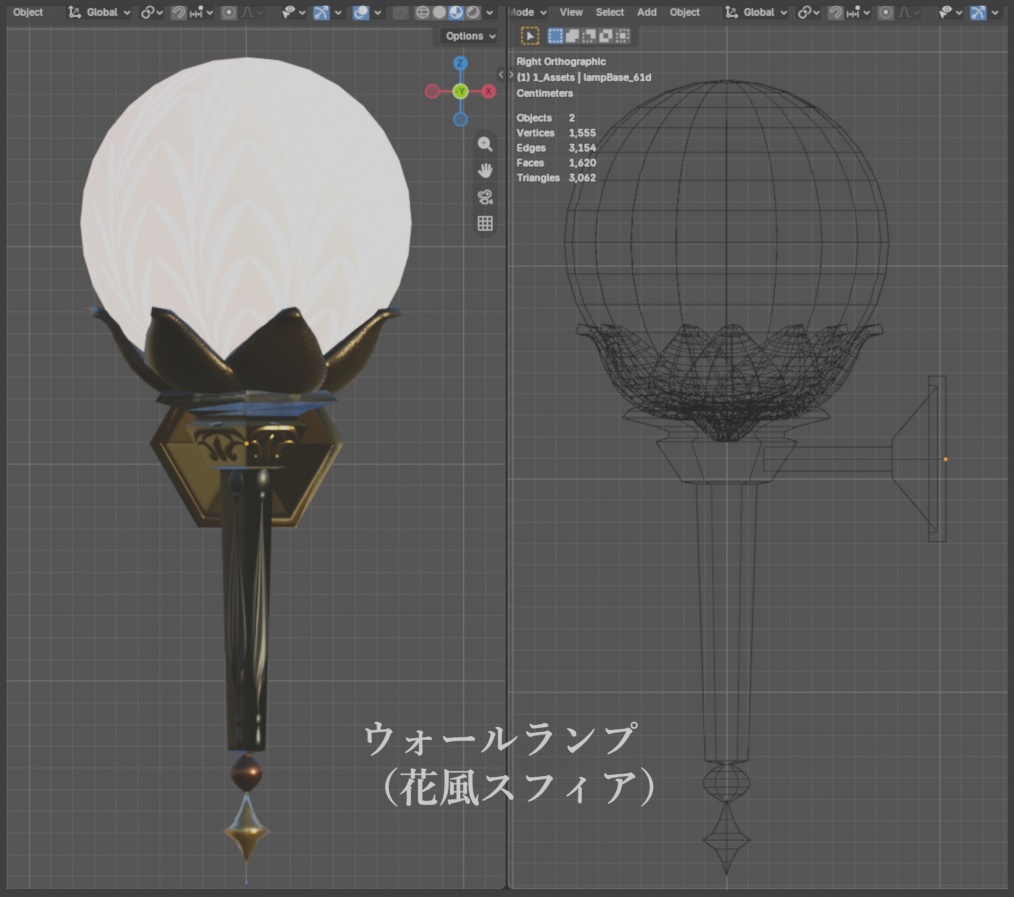
Task: Choose subtract selection mode
Action: [589, 36]
